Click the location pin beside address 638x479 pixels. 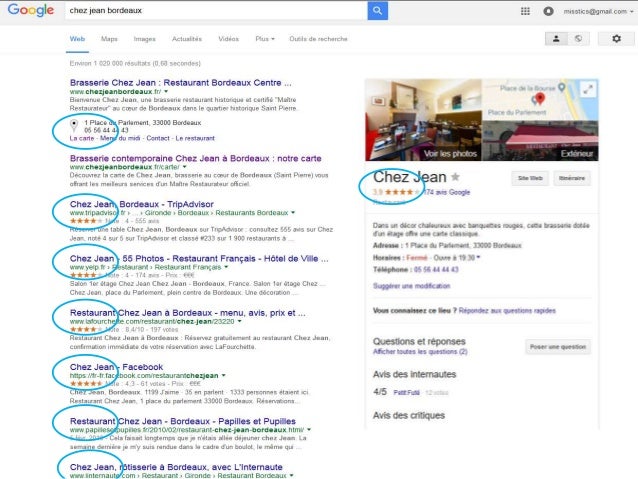(x=74, y=125)
